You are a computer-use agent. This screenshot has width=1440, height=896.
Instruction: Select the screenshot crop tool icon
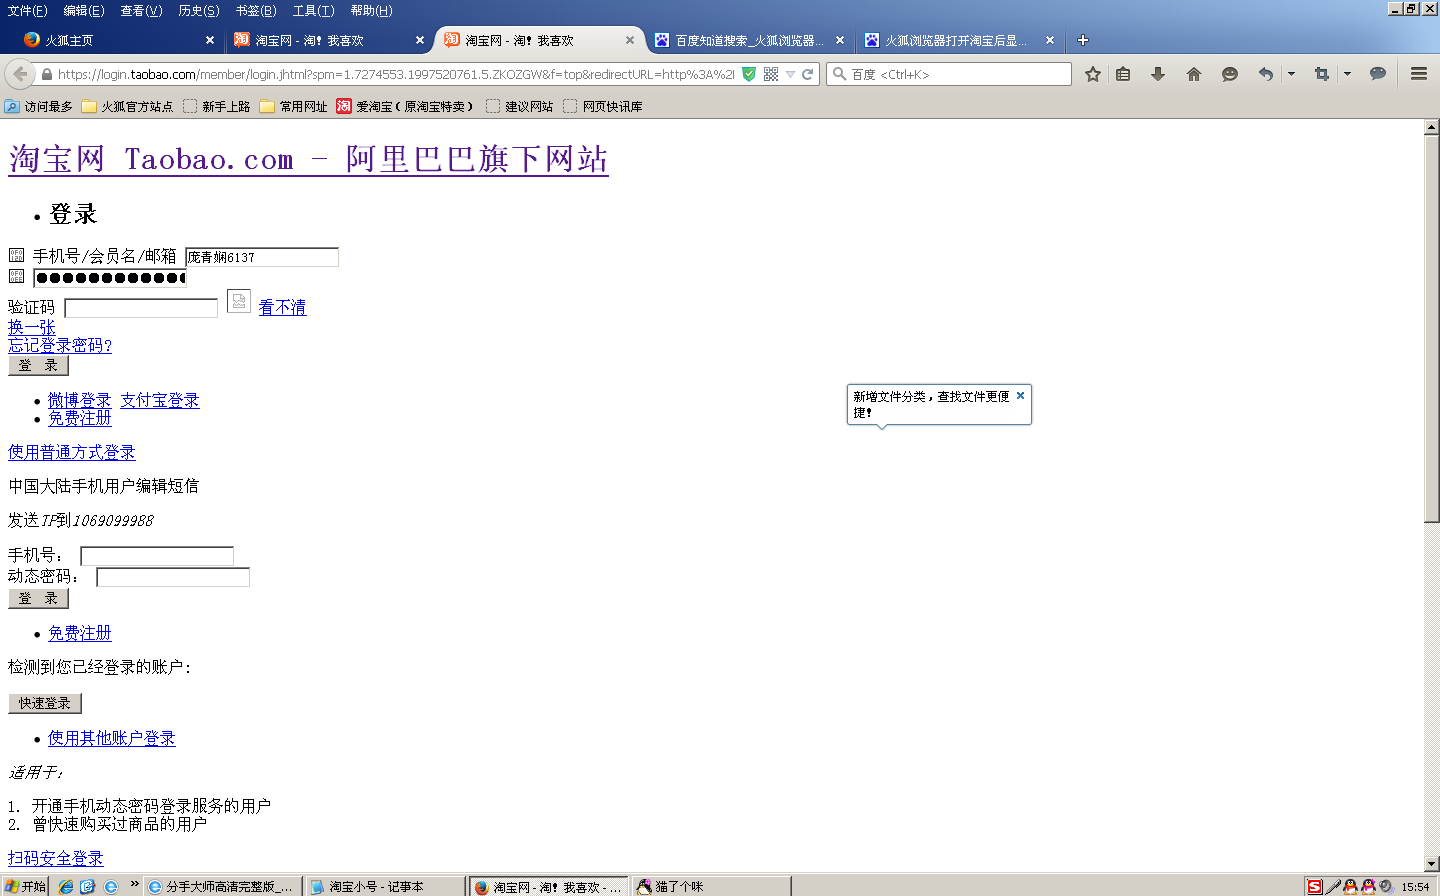pyautogui.click(x=1323, y=73)
